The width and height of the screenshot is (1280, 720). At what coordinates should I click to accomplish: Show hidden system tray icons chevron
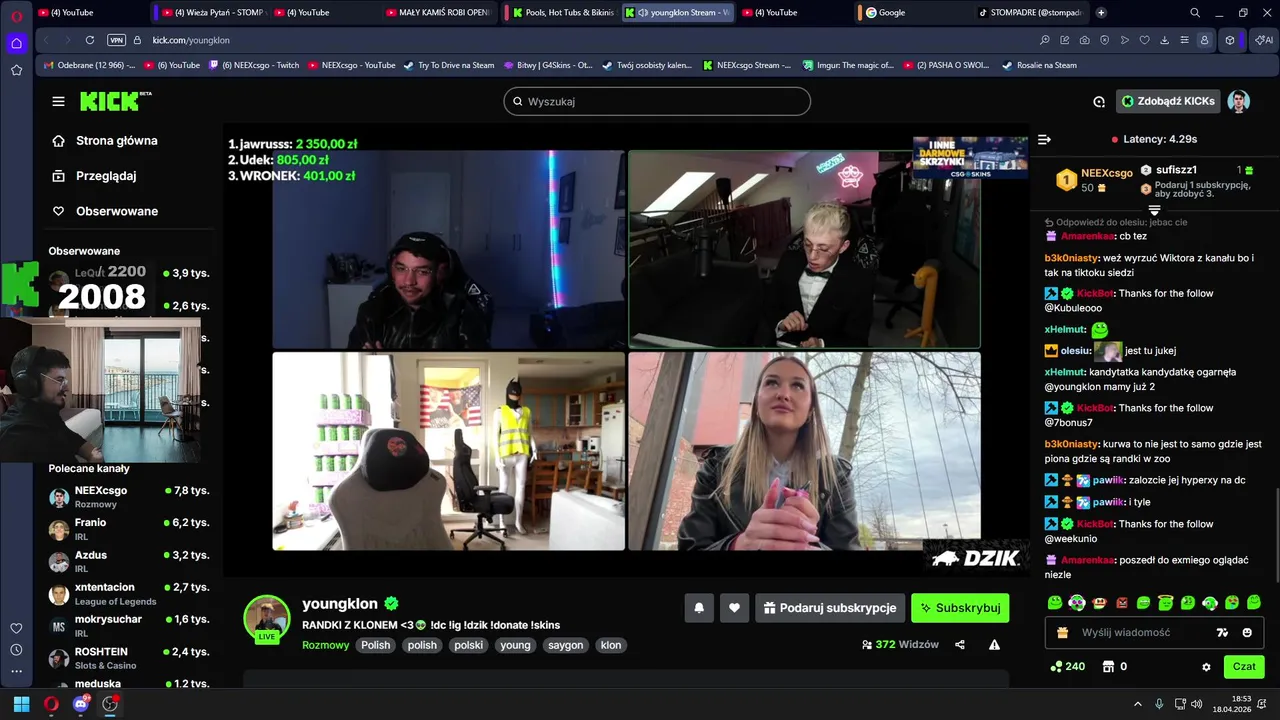point(1138,704)
